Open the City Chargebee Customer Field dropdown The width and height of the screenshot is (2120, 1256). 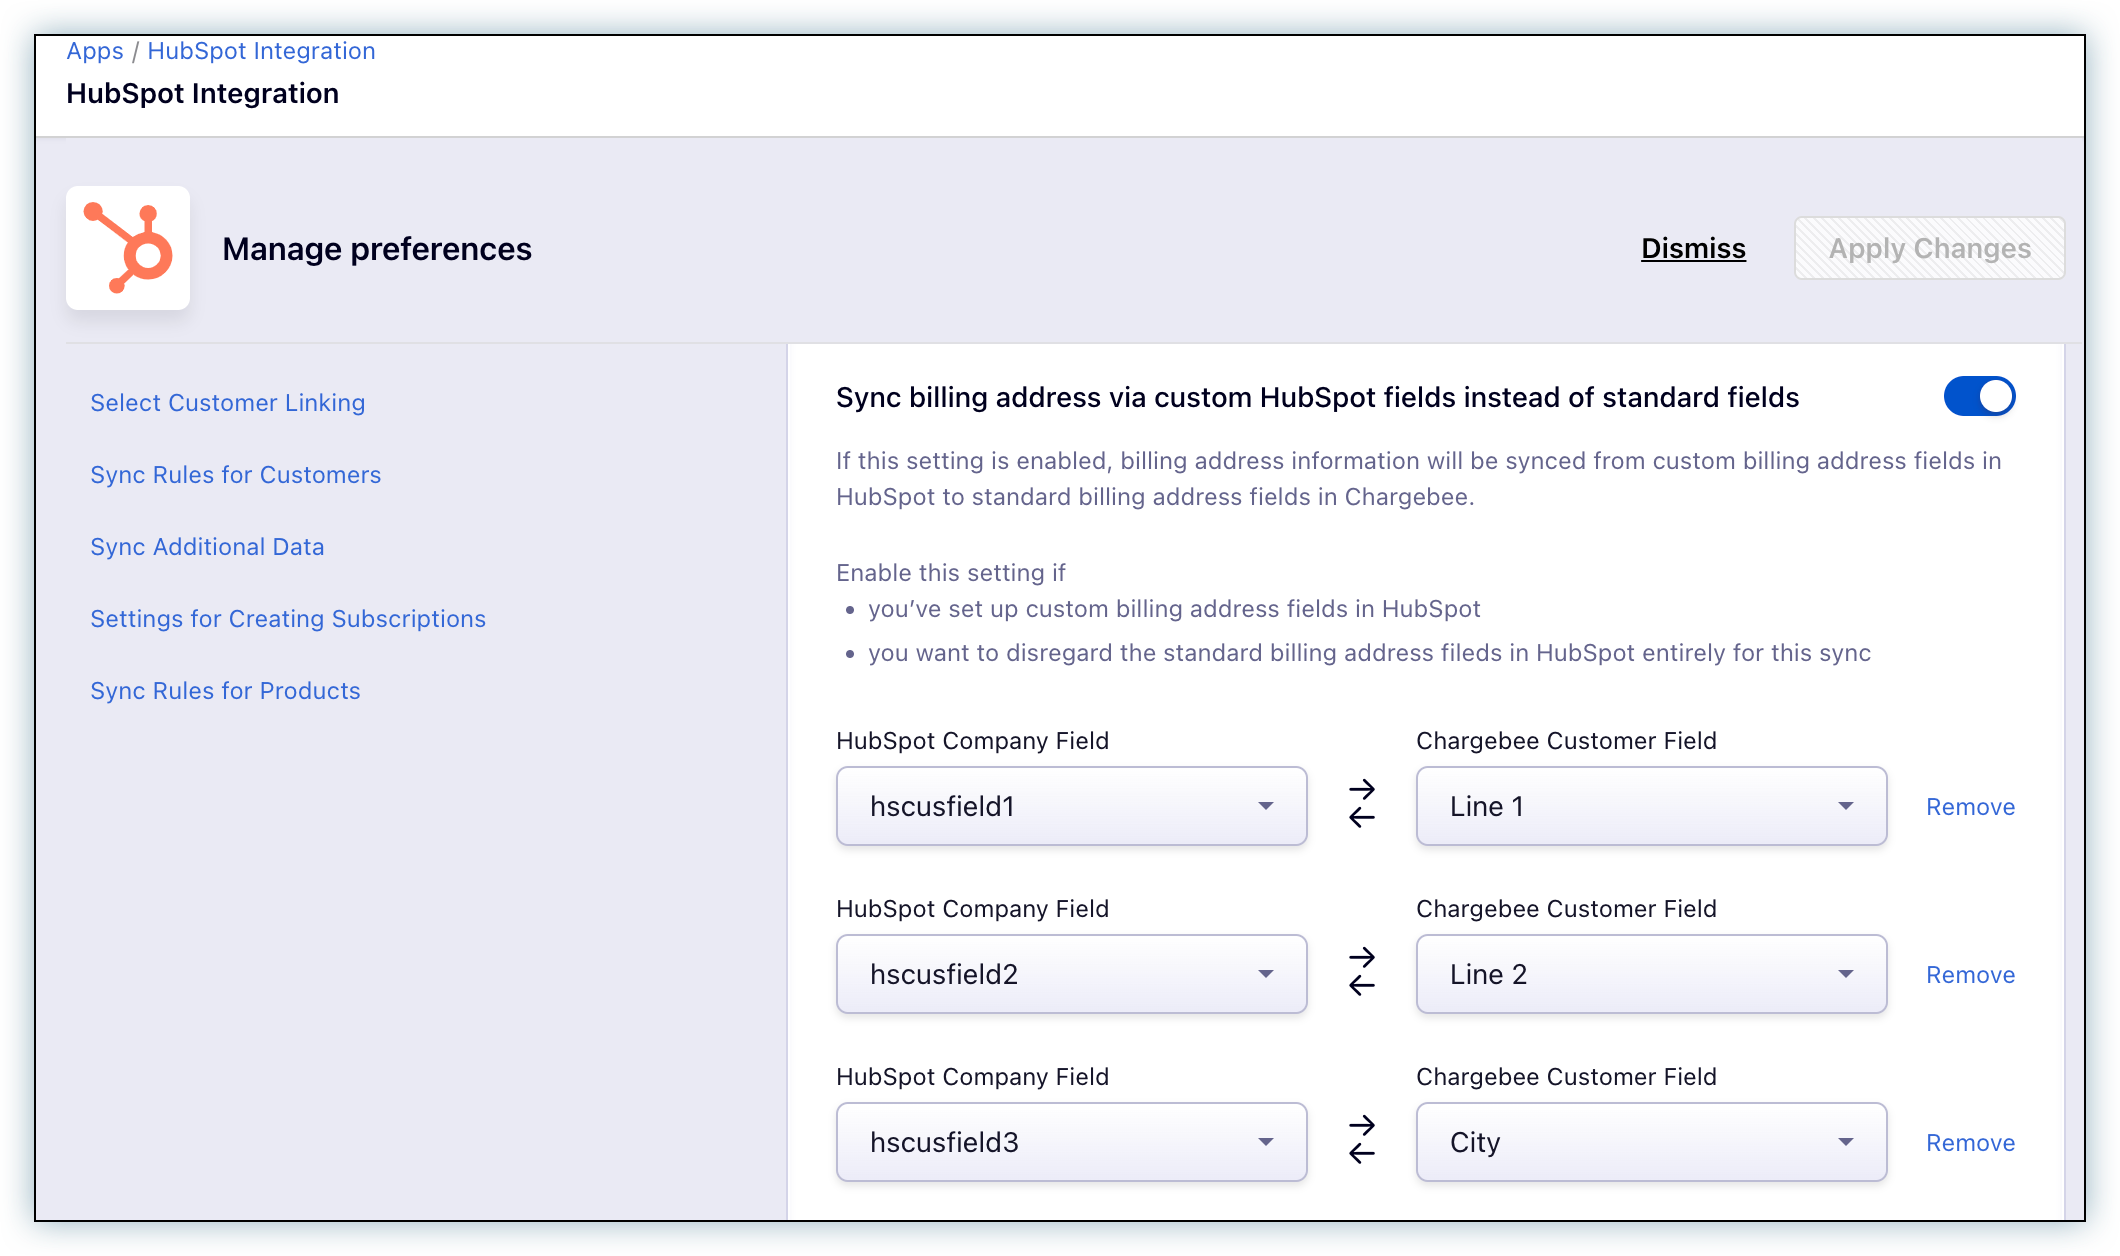click(x=1651, y=1142)
